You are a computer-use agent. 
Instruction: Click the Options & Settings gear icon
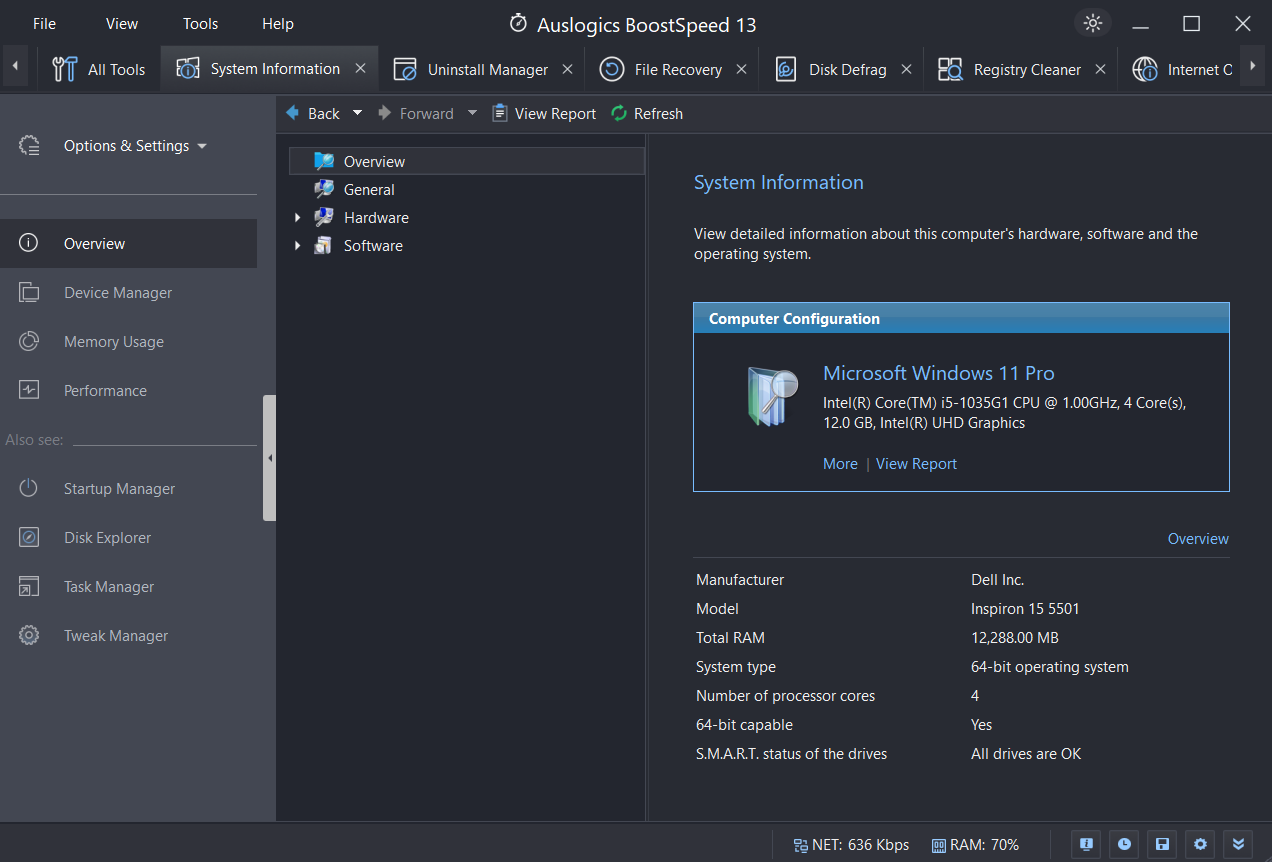click(29, 145)
